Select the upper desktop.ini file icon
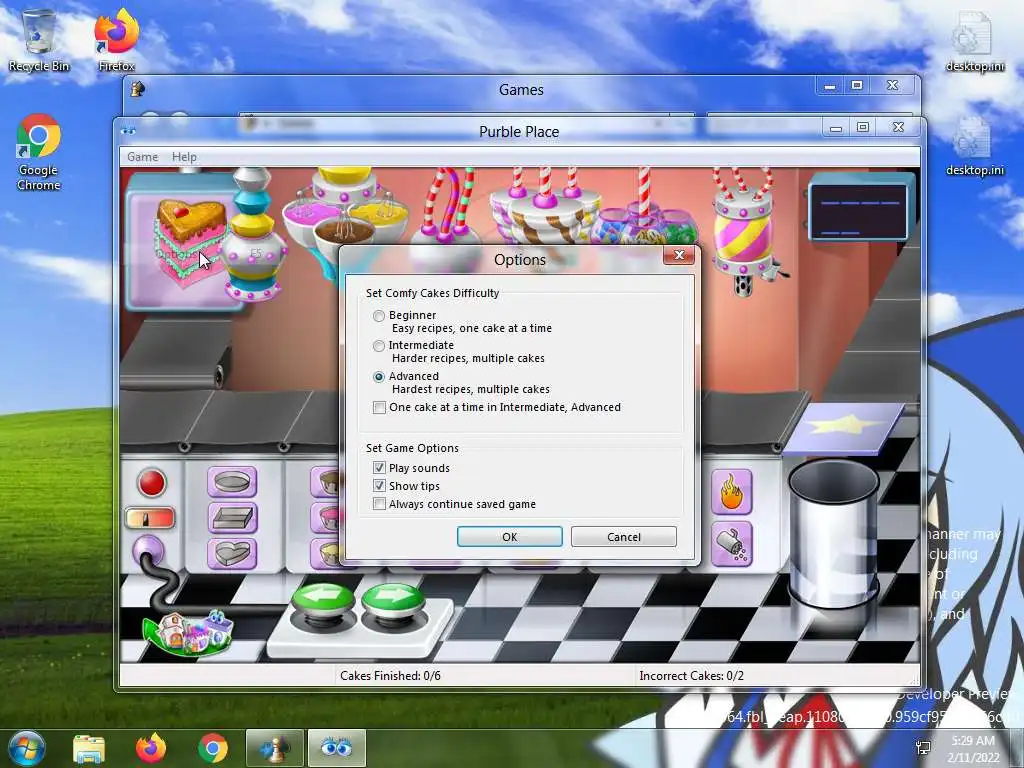Screen dimensions: 1024x768 tap(974, 42)
